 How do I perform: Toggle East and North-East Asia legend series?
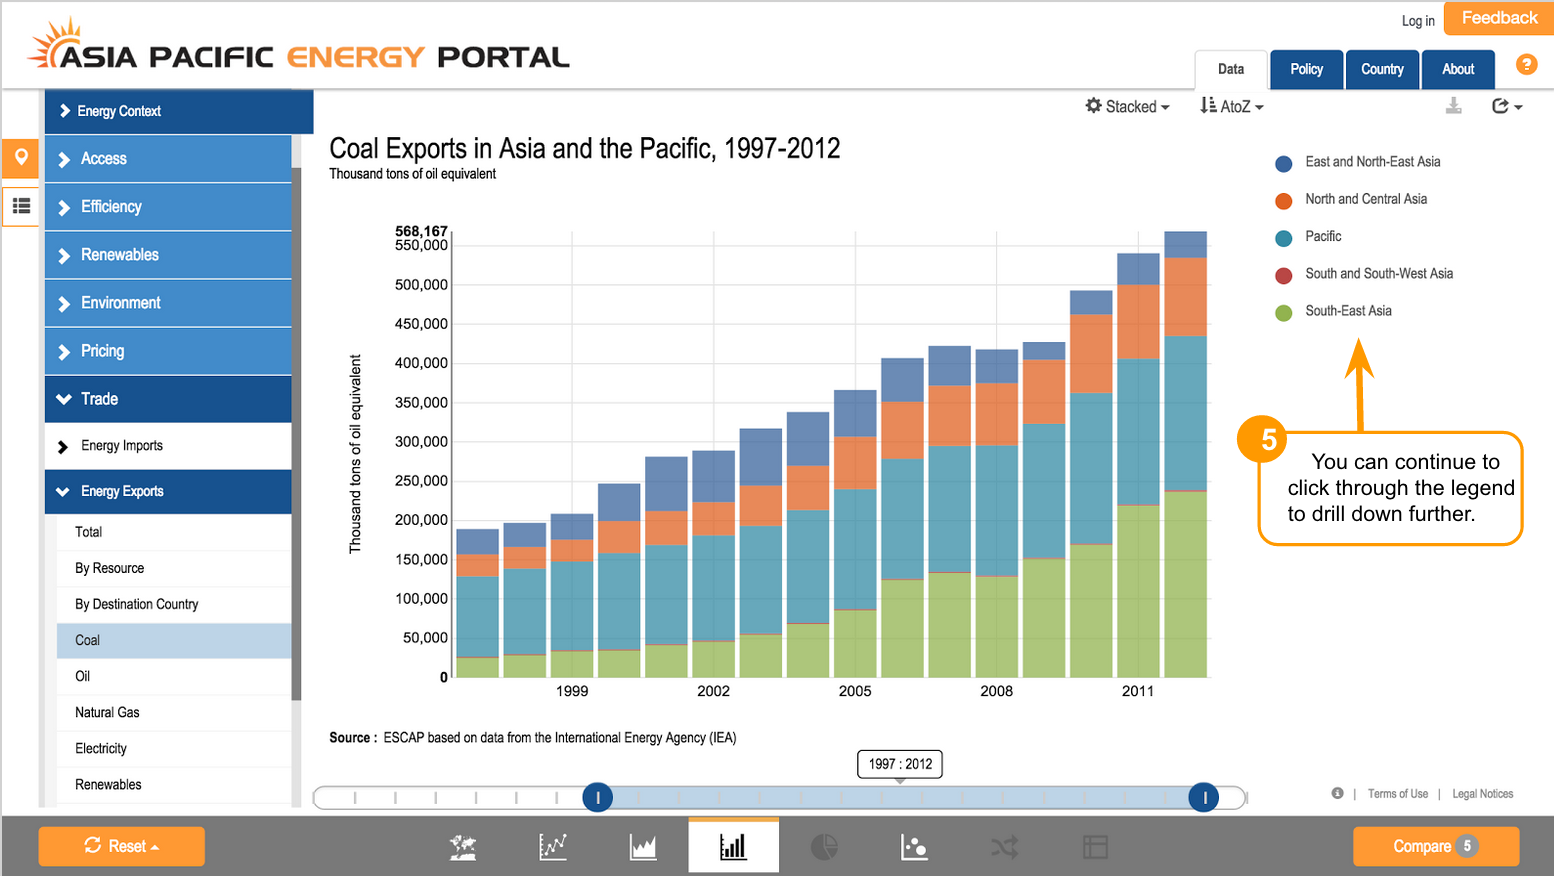click(1372, 162)
